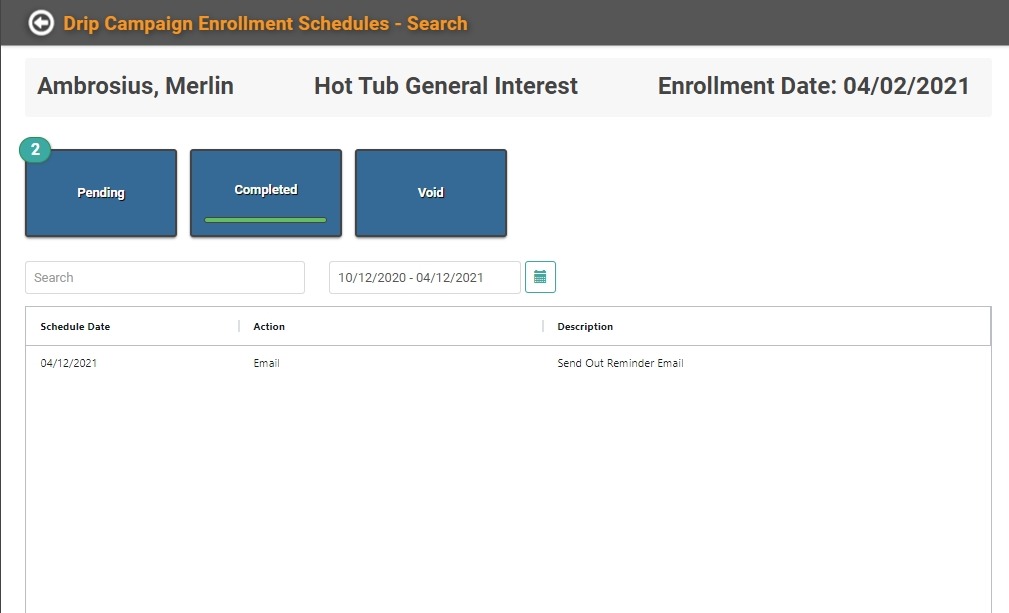Viewport: 1009px width, 613px height.
Task: Sort by Schedule Date column header
Action: pos(75,327)
